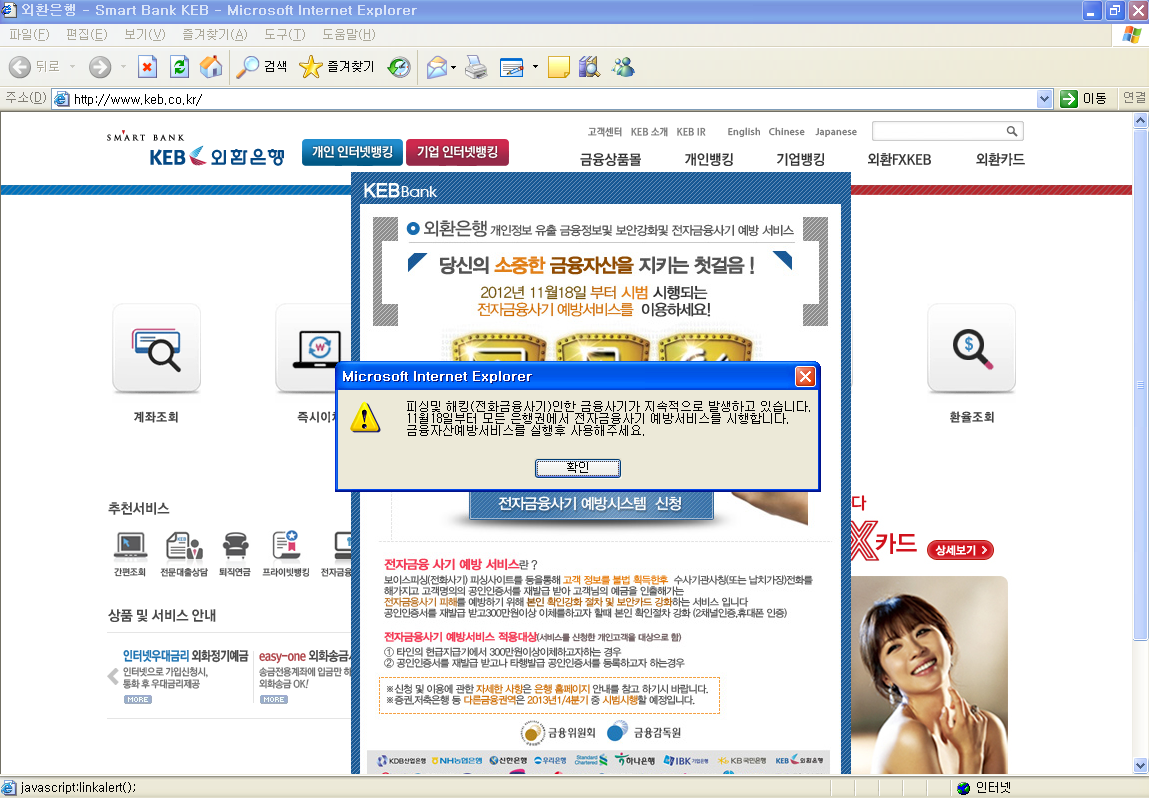Expand the Back button history dropdown
This screenshot has width=1149, height=798.
pos(73,67)
